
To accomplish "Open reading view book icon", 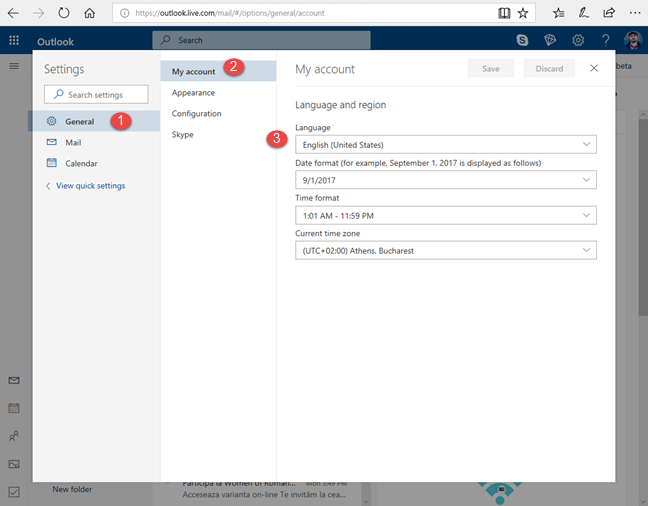I will click(504, 13).
